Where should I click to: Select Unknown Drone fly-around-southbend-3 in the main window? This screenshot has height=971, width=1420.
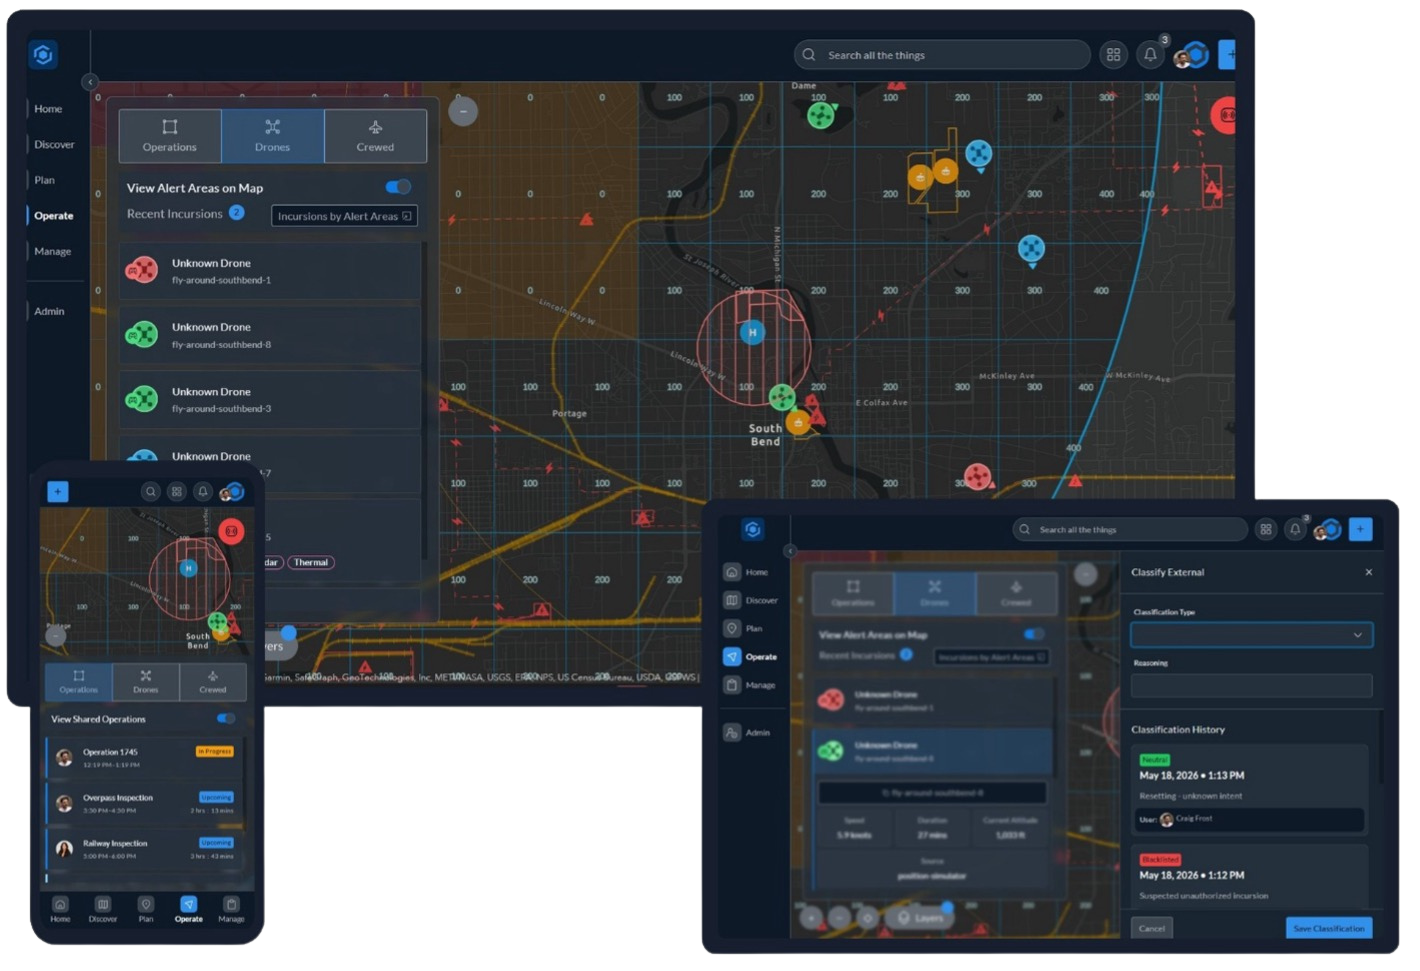[270, 399]
